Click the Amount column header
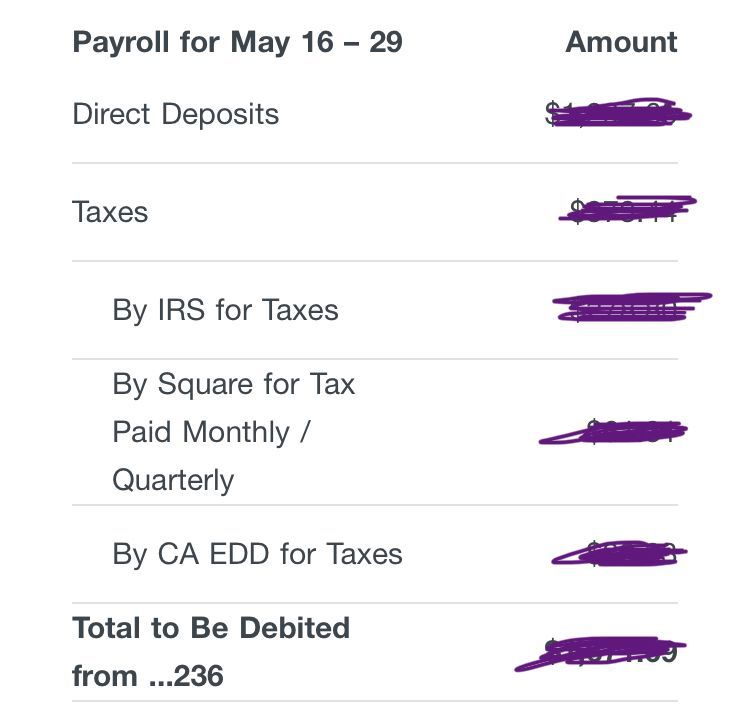Viewport: 750px width, 709px height. pyautogui.click(x=621, y=42)
